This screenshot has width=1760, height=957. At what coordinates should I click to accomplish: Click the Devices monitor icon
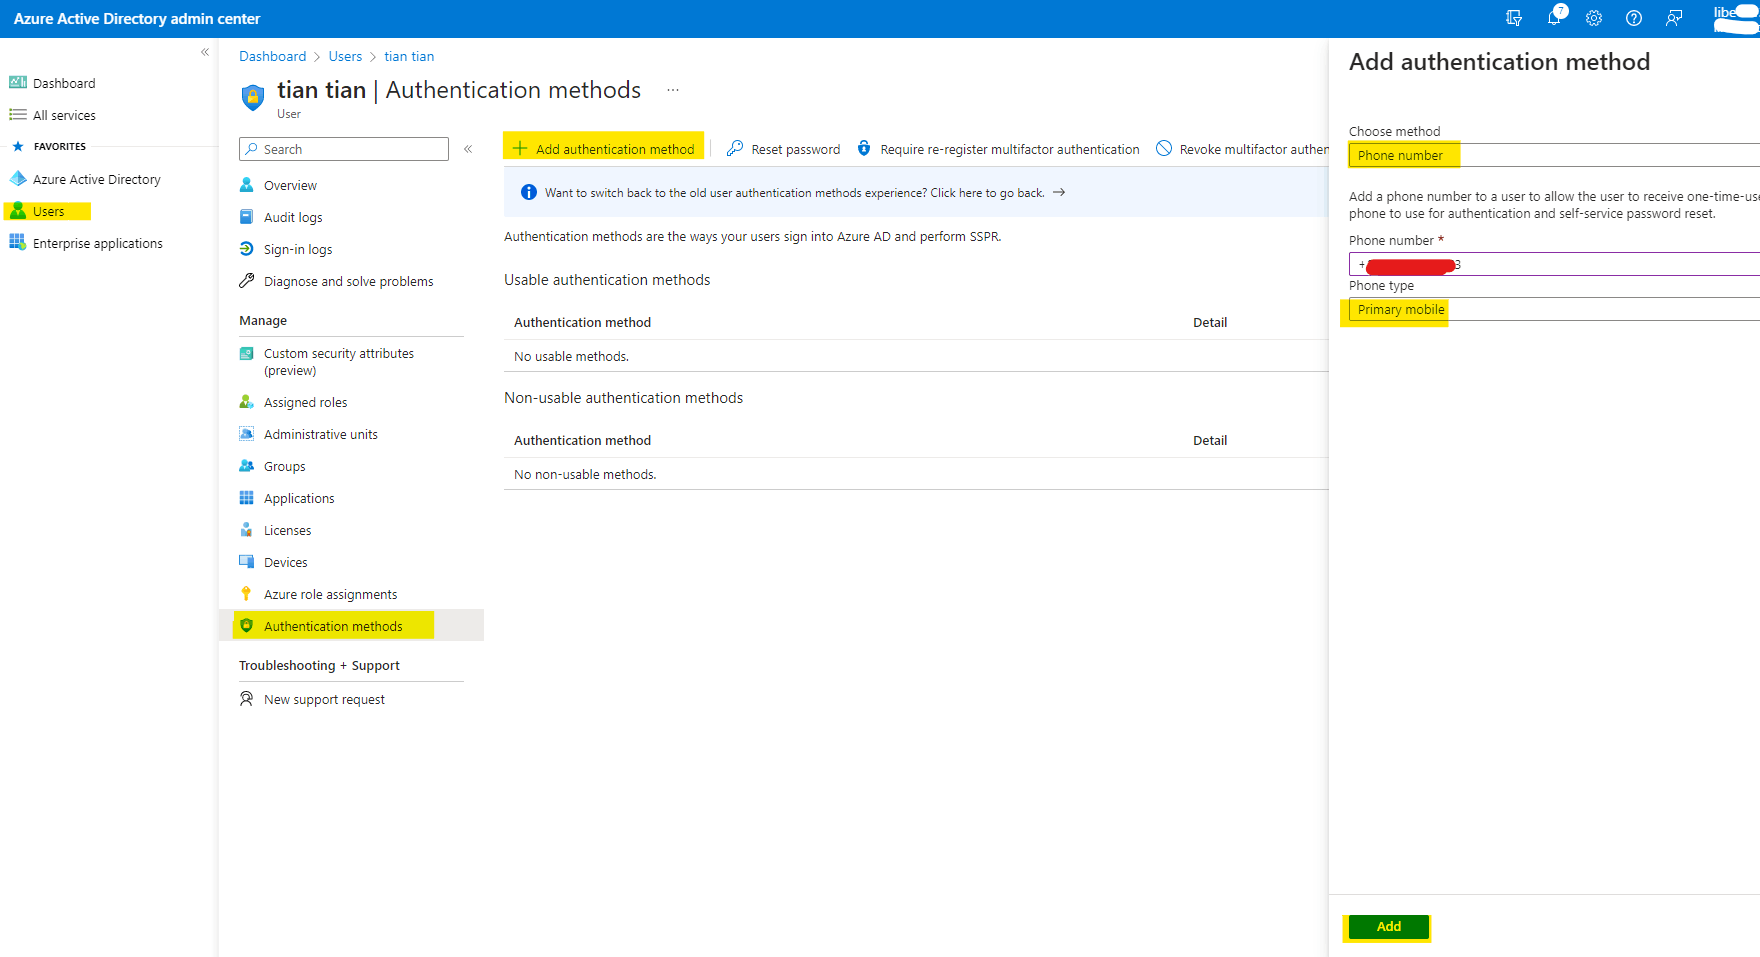pos(247,562)
